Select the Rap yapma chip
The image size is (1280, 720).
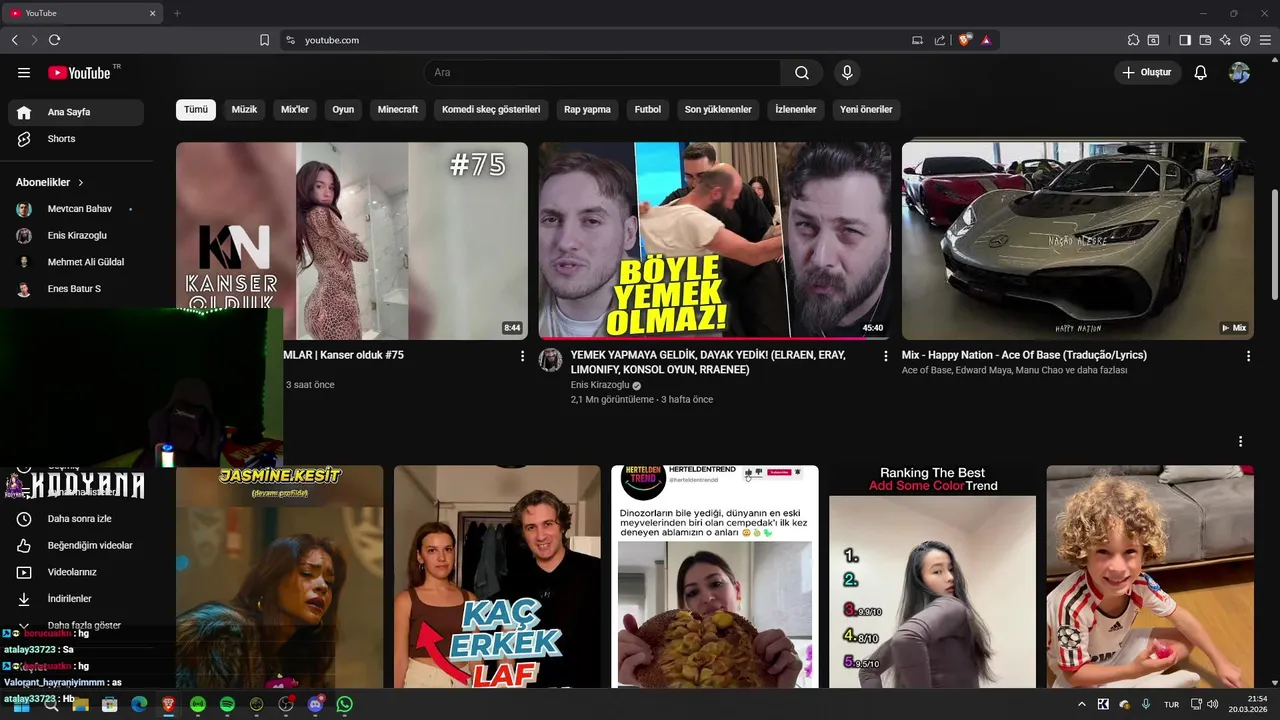[x=587, y=109]
